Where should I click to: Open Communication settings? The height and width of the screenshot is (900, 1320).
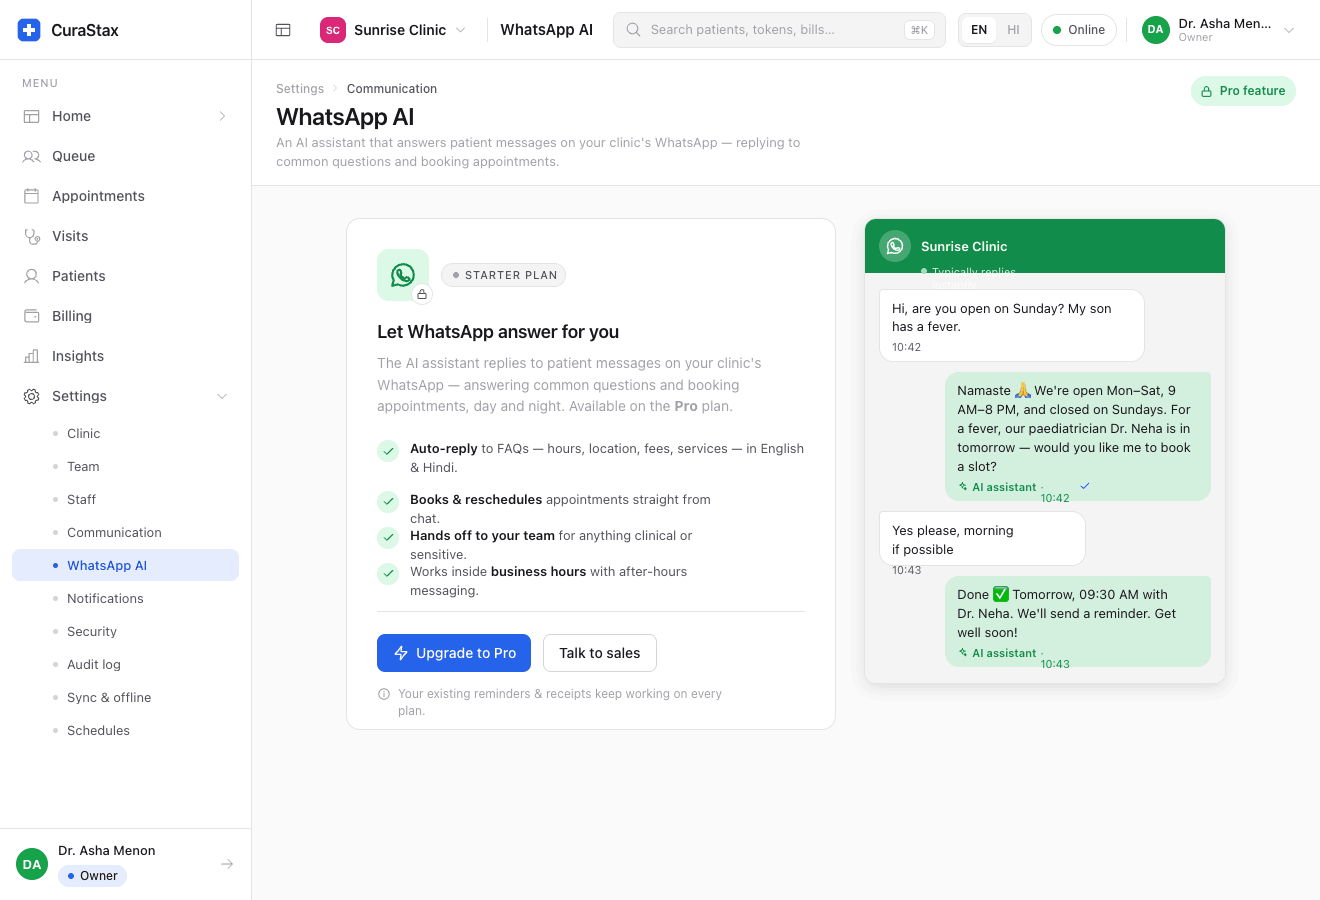coord(125,532)
